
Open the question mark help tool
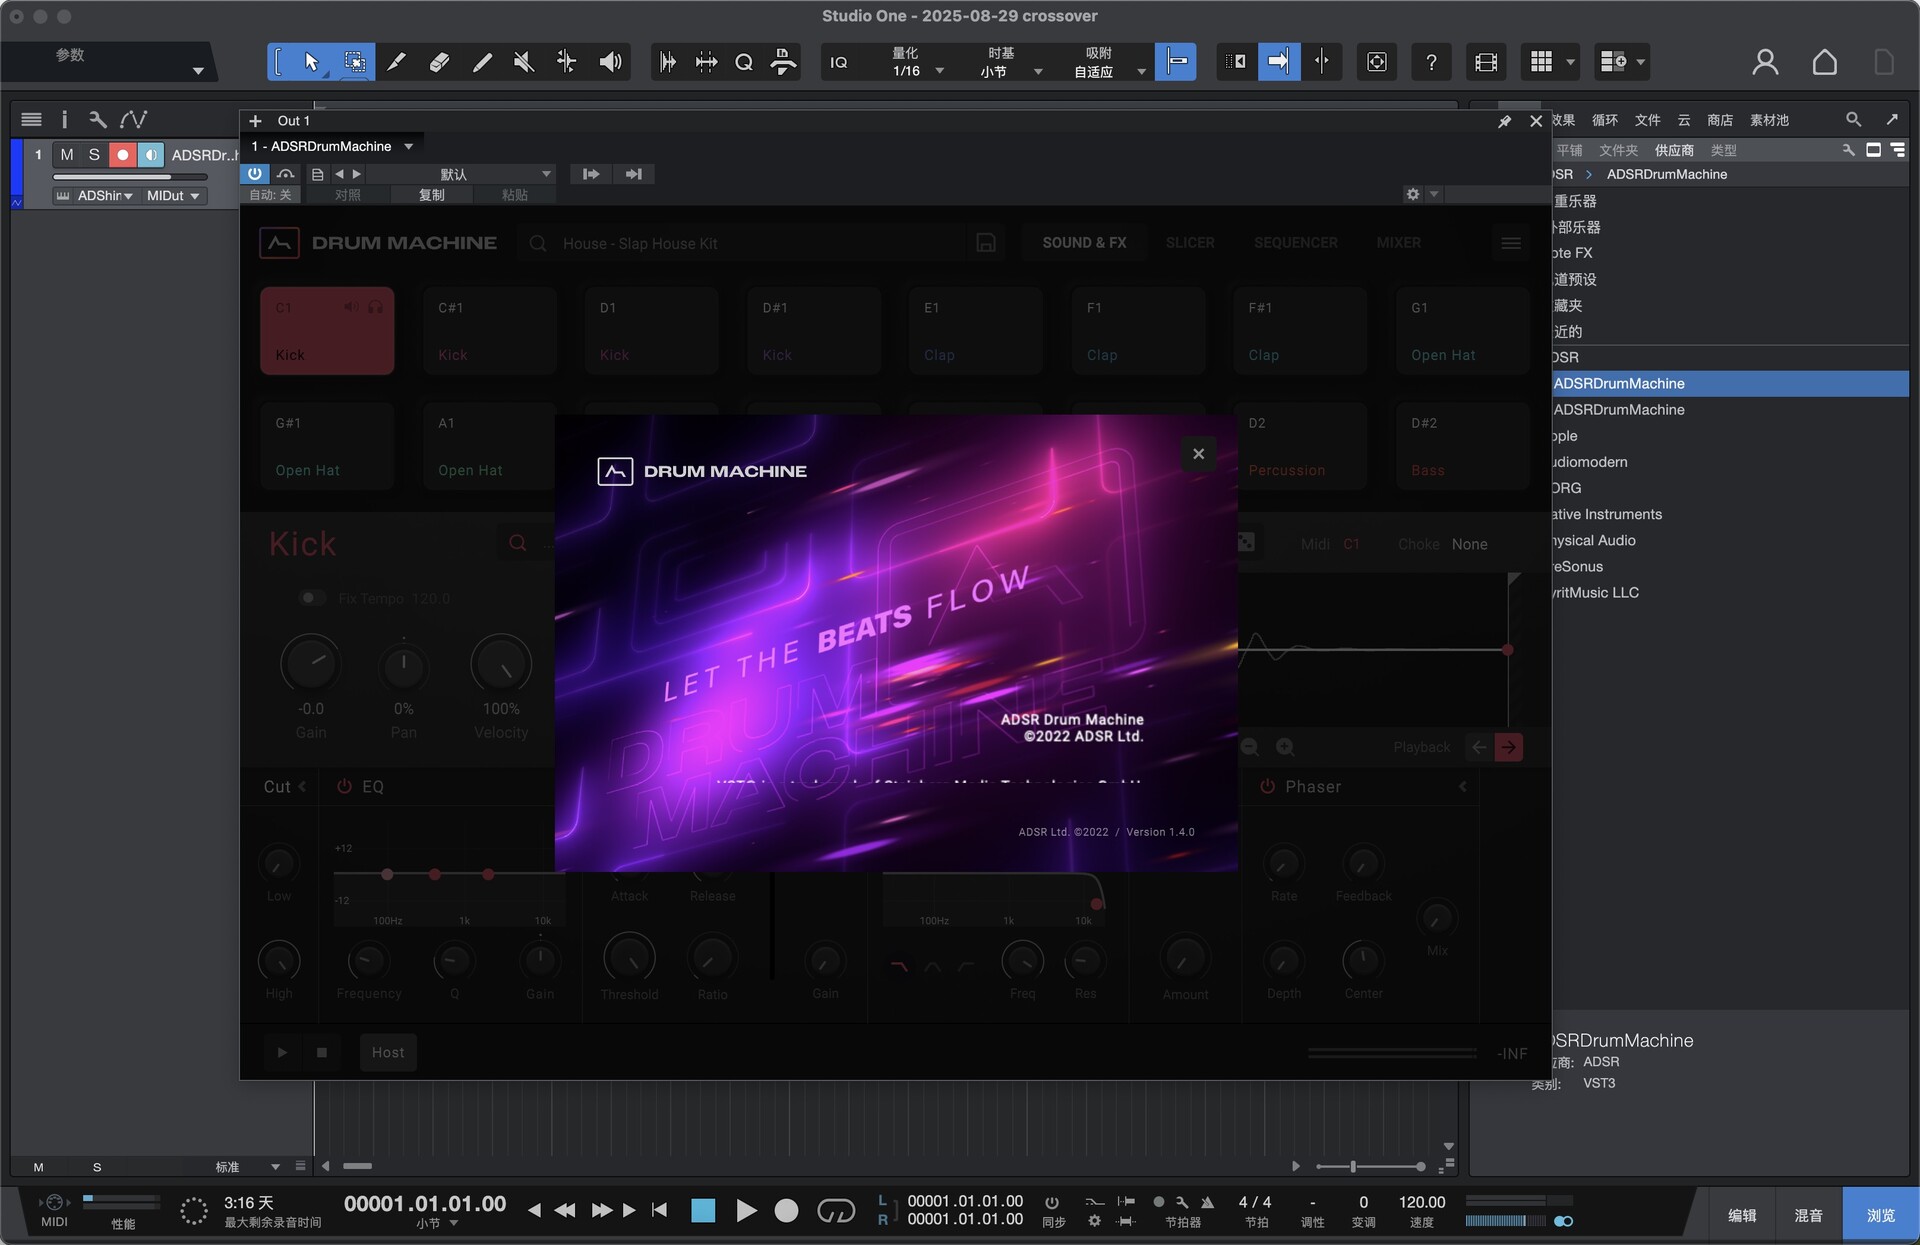[1431, 62]
